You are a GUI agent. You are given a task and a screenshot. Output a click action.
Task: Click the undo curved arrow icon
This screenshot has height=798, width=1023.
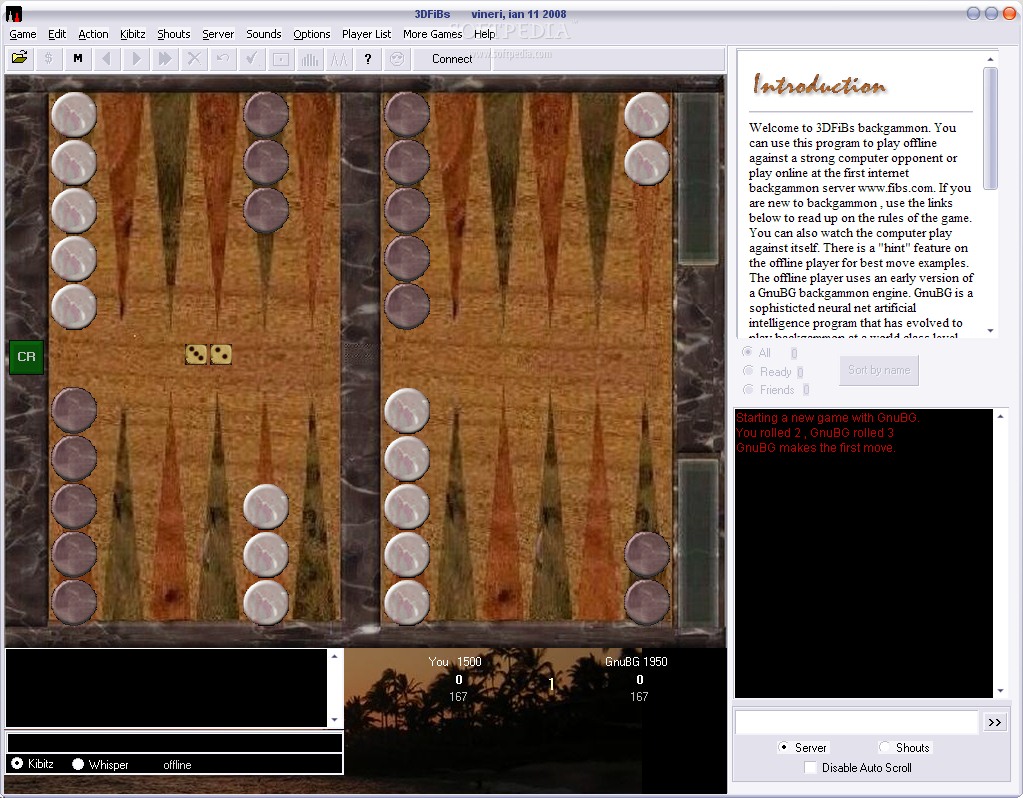222,59
